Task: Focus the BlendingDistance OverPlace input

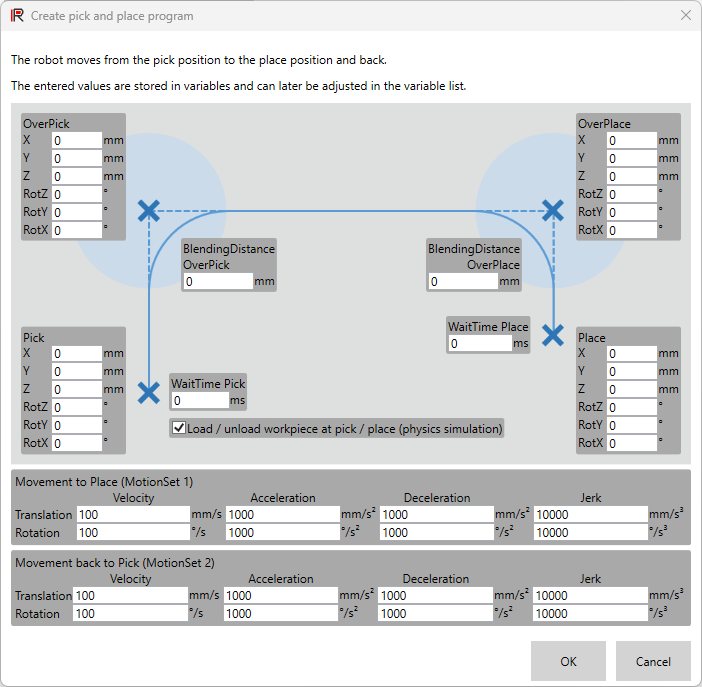Action: click(x=463, y=282)
